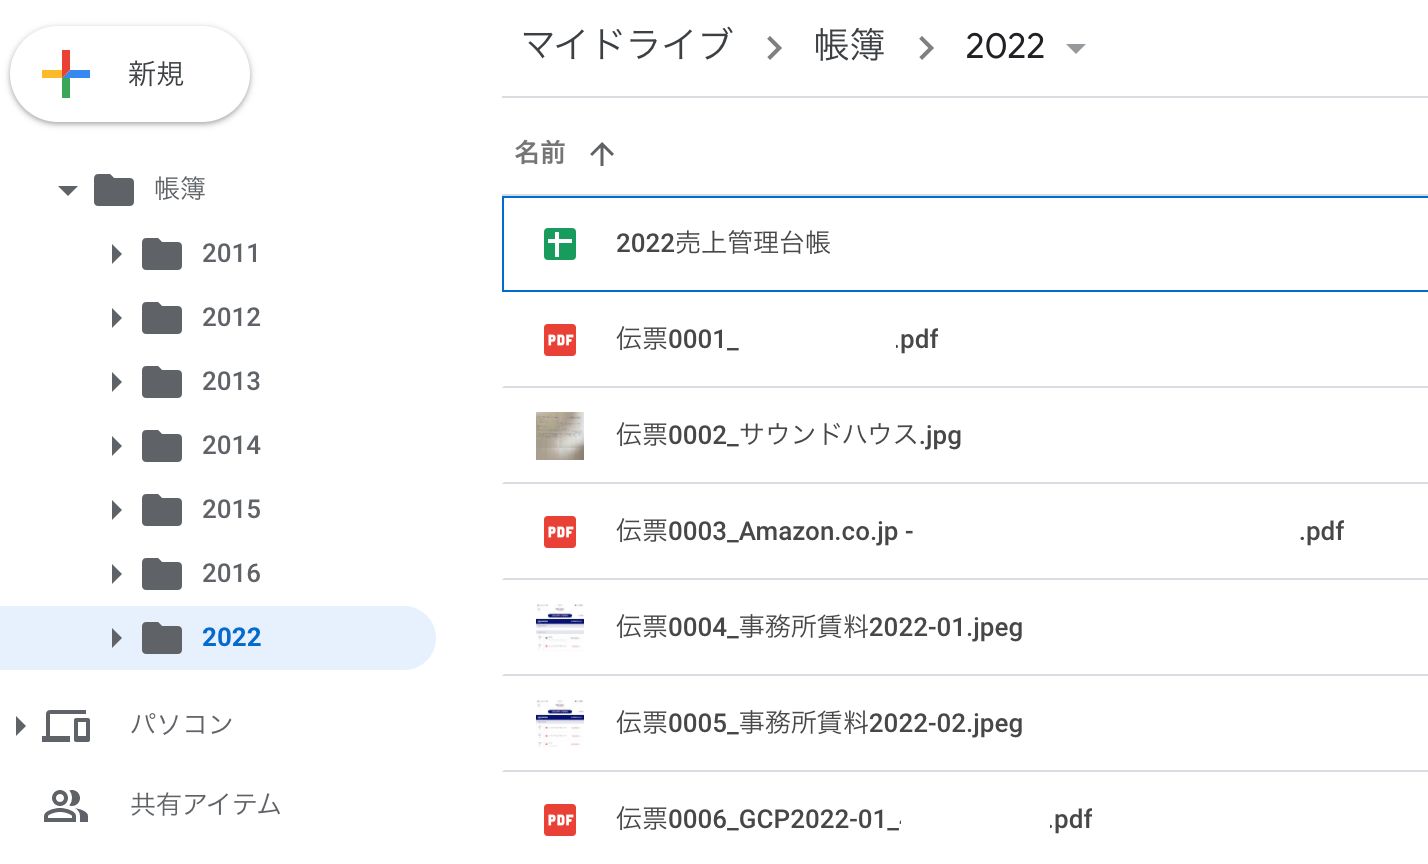1428x864 pixels.
Task: Expand the 2011 folder in sidebar
Action: click(x=117, y=254)
